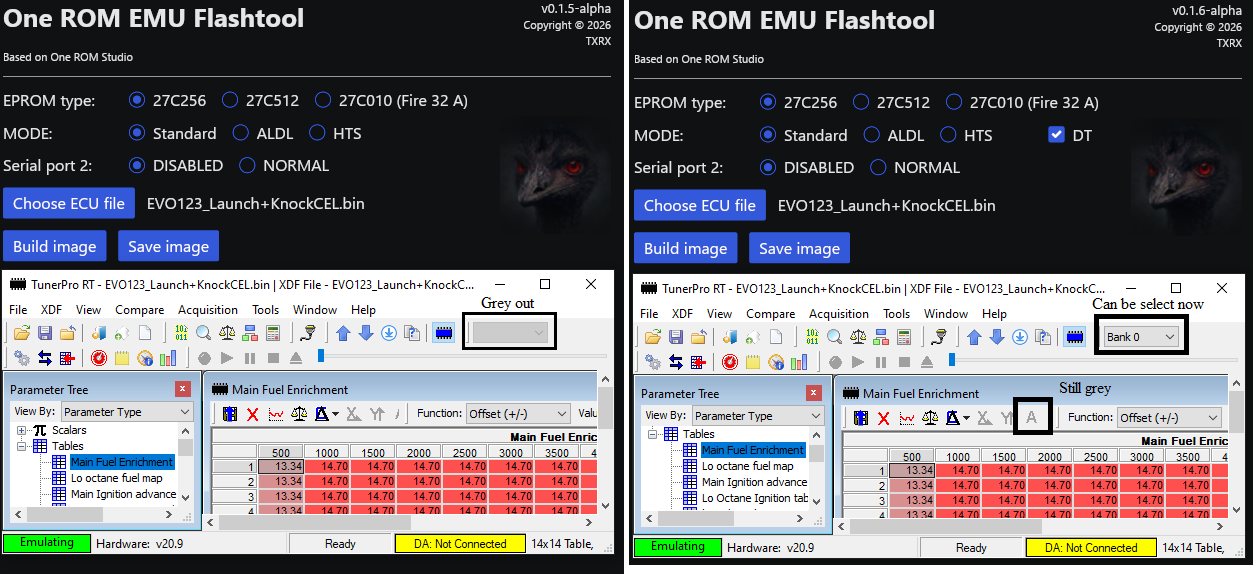Open Window menu in right TunerPro window
The width and height of the screenshot is (1258, 574).
click(946, 313)
